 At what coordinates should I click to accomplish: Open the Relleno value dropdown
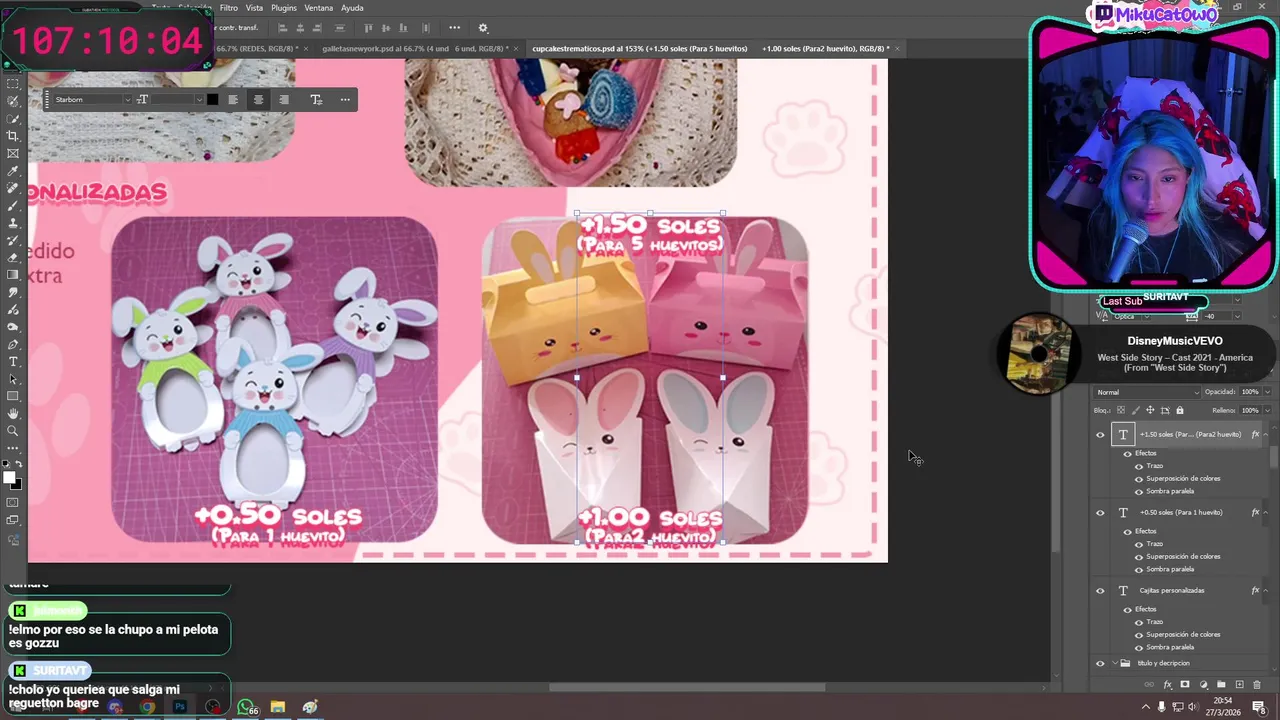(1267, 410)
